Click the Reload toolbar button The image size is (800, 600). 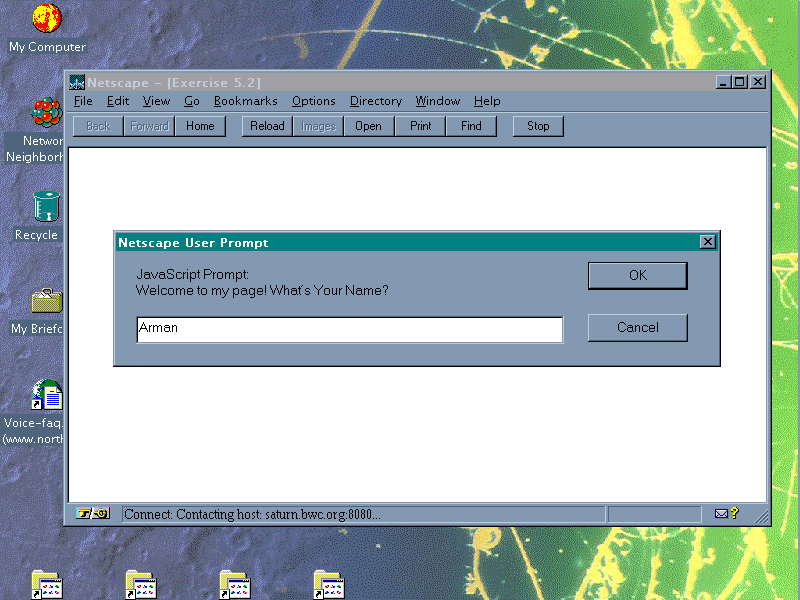[267, 126]
